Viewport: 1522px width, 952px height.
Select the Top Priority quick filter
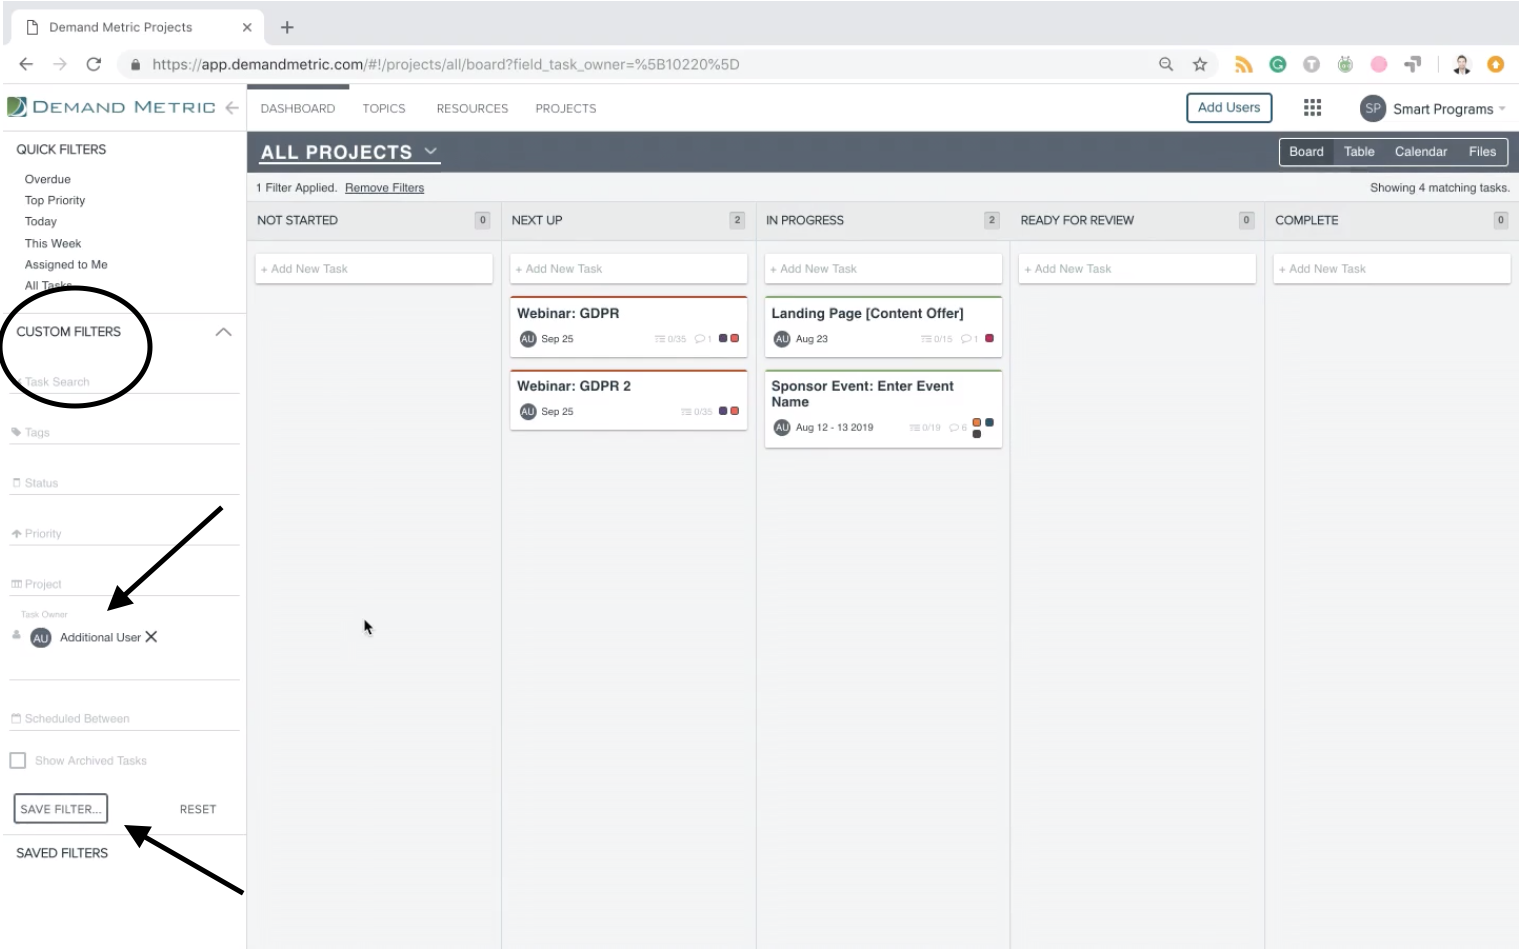[55, 200]
